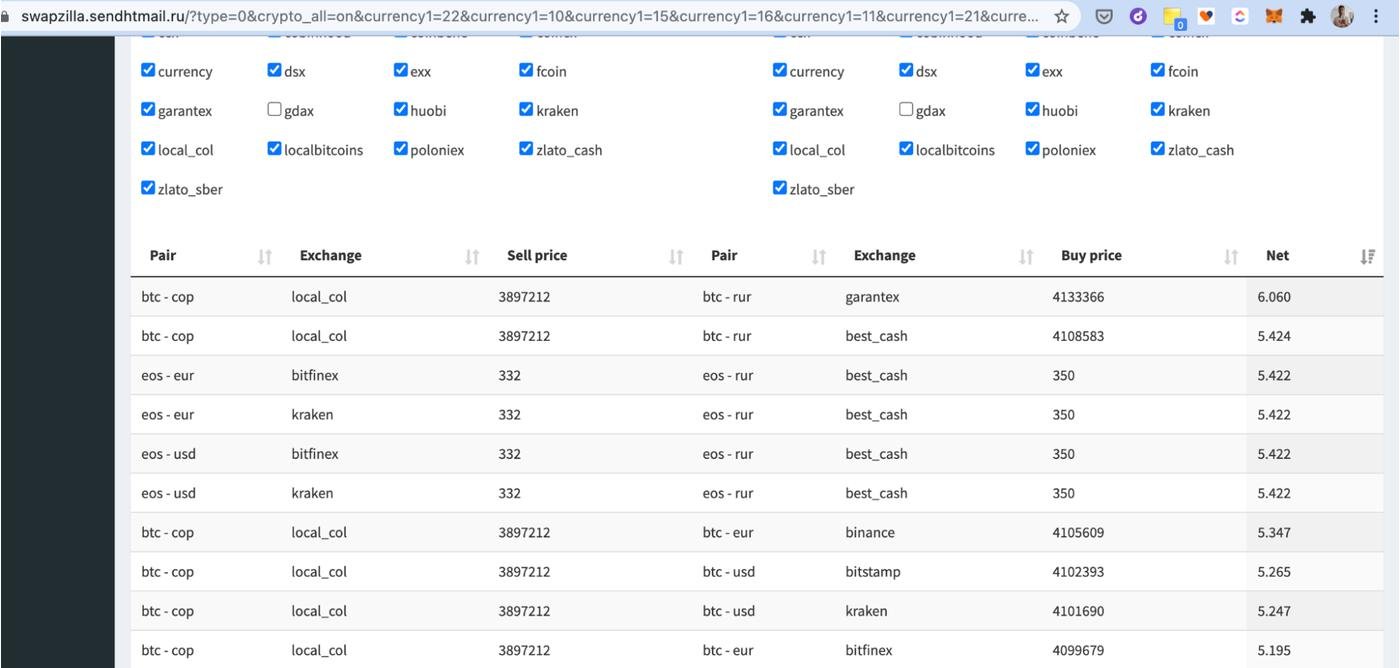Click the purple circular extension icon
The image size is (1400, 668).
point(1138,16)
